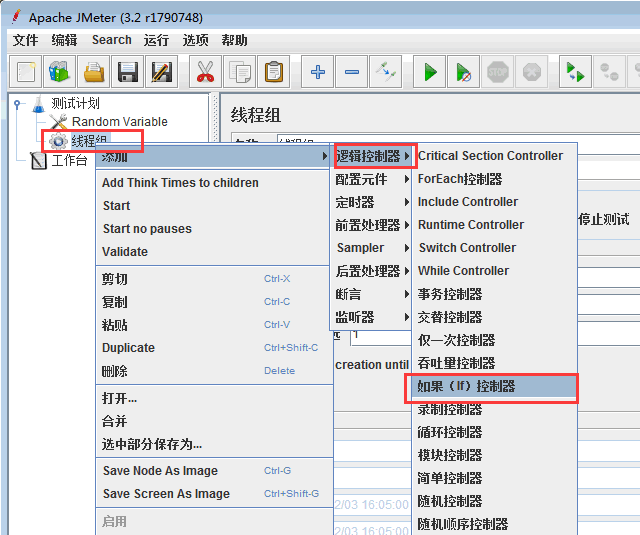The height and width of the screenshot is (535, 640).
Task: Select the 工作台 workbench icon
Action: tap(39, 160)
